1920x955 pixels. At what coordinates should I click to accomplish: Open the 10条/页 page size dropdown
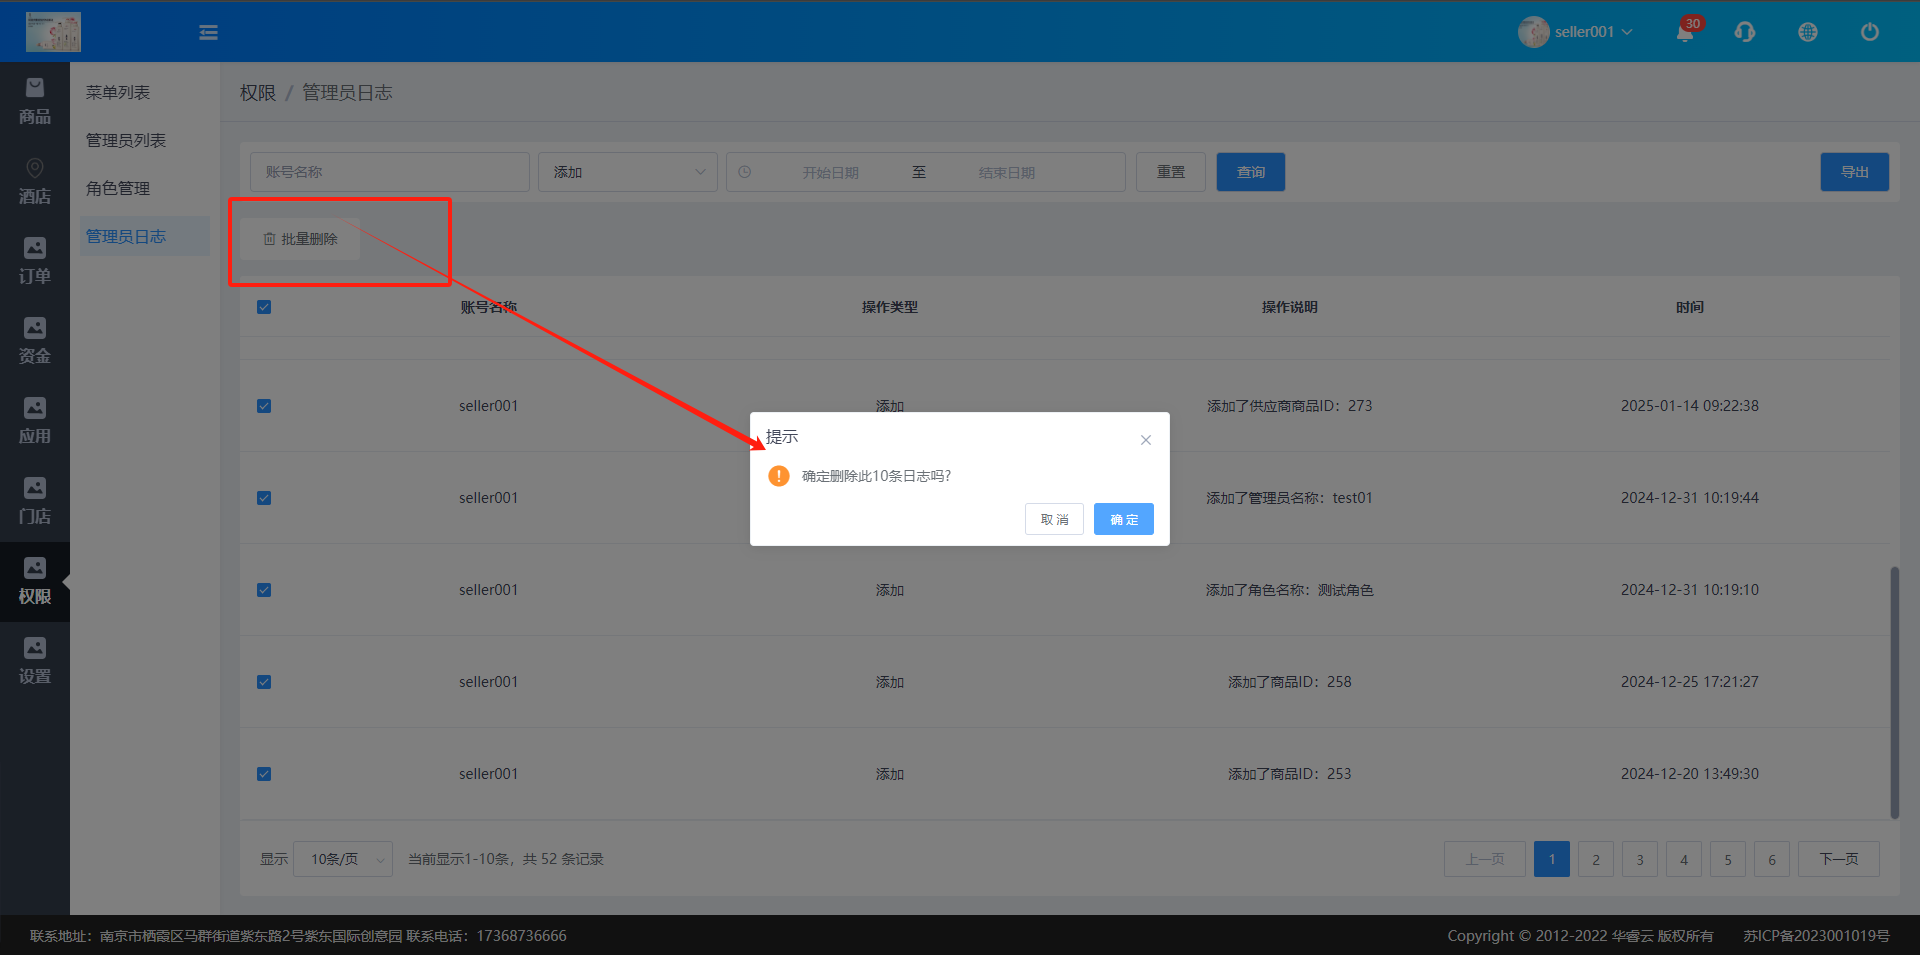pyautogui.click(x=342, y=859)
